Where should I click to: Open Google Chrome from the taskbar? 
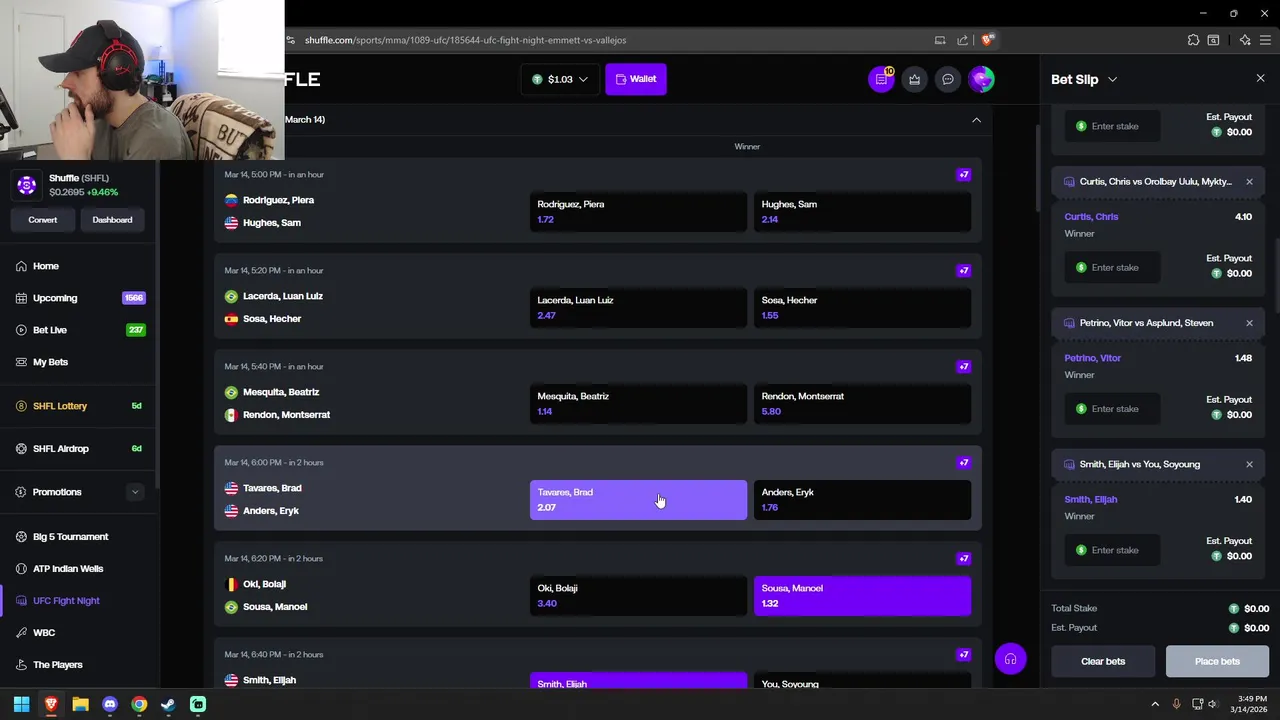point(139,704)
